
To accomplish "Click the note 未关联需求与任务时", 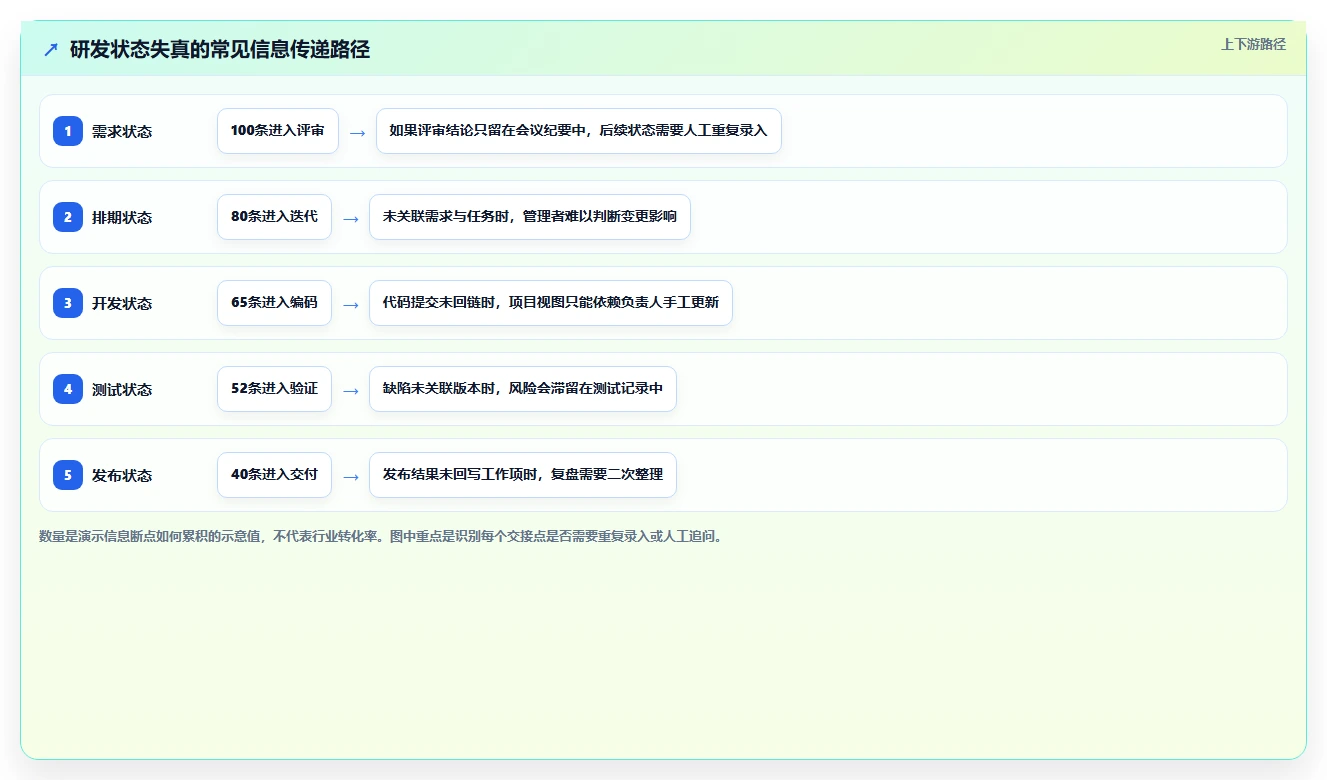I will pos(530,217).
